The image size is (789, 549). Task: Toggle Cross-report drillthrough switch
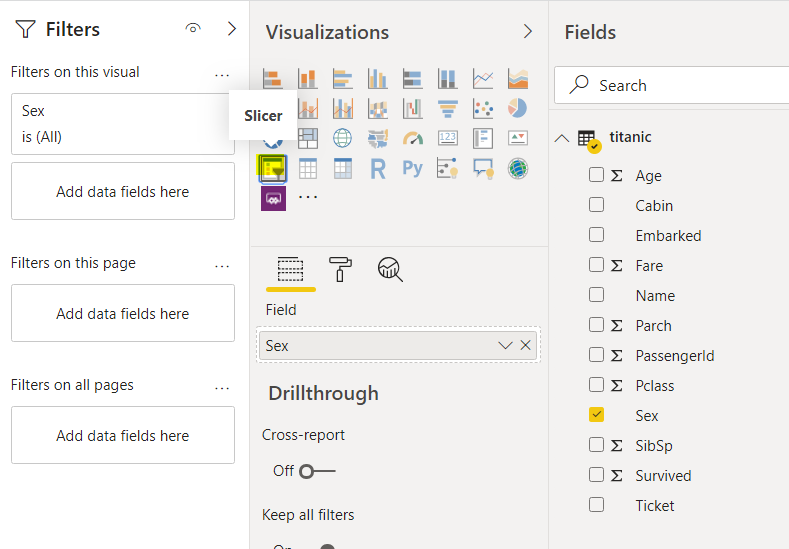click(317, 471)
